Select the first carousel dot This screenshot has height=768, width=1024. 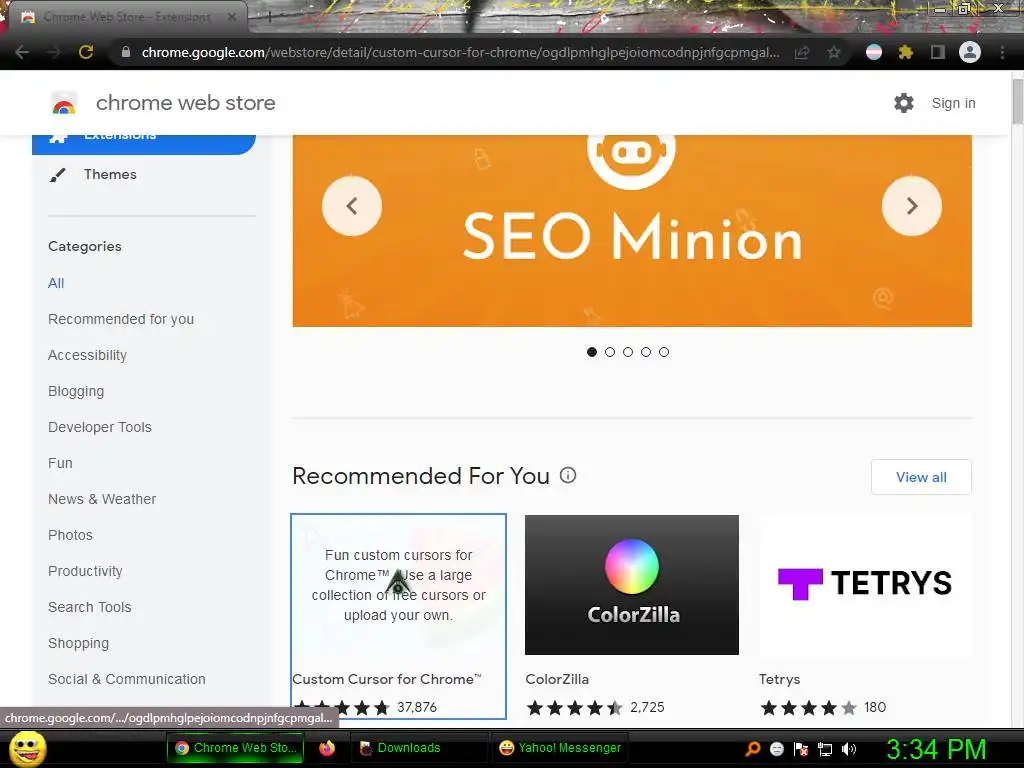[x=592, y=352]
